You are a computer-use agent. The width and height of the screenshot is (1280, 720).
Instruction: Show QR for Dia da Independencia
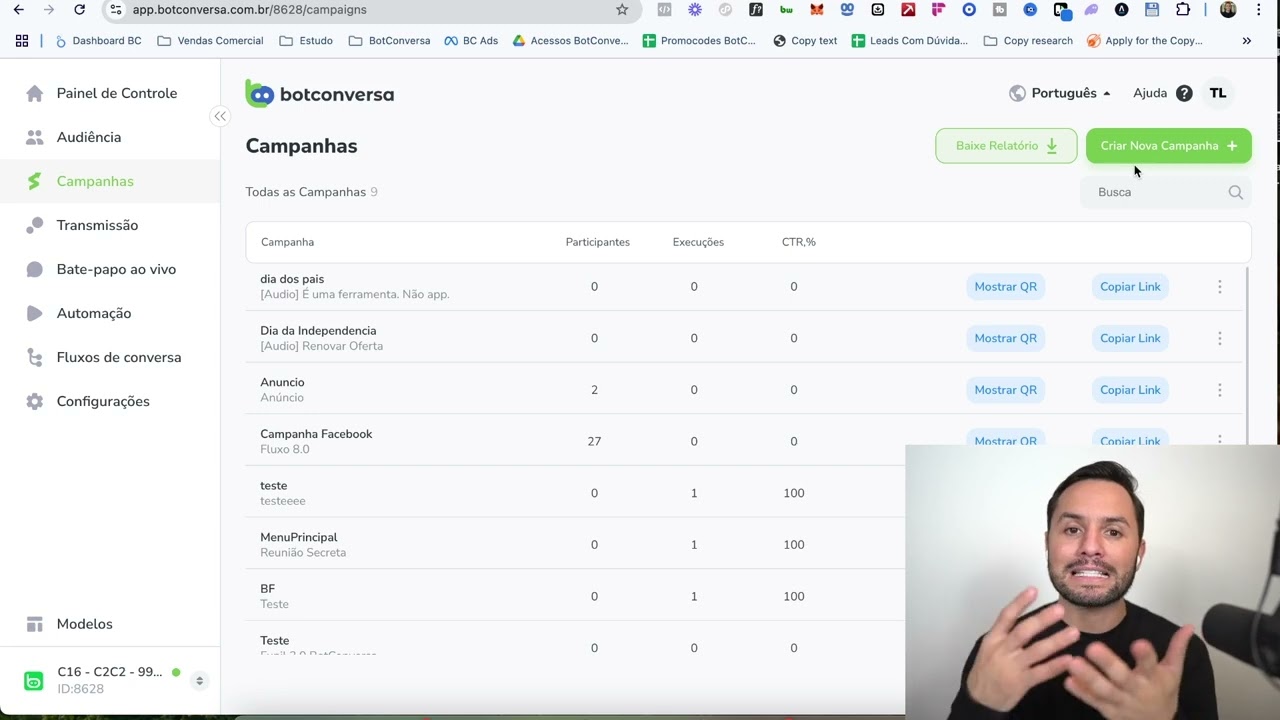1005,338
